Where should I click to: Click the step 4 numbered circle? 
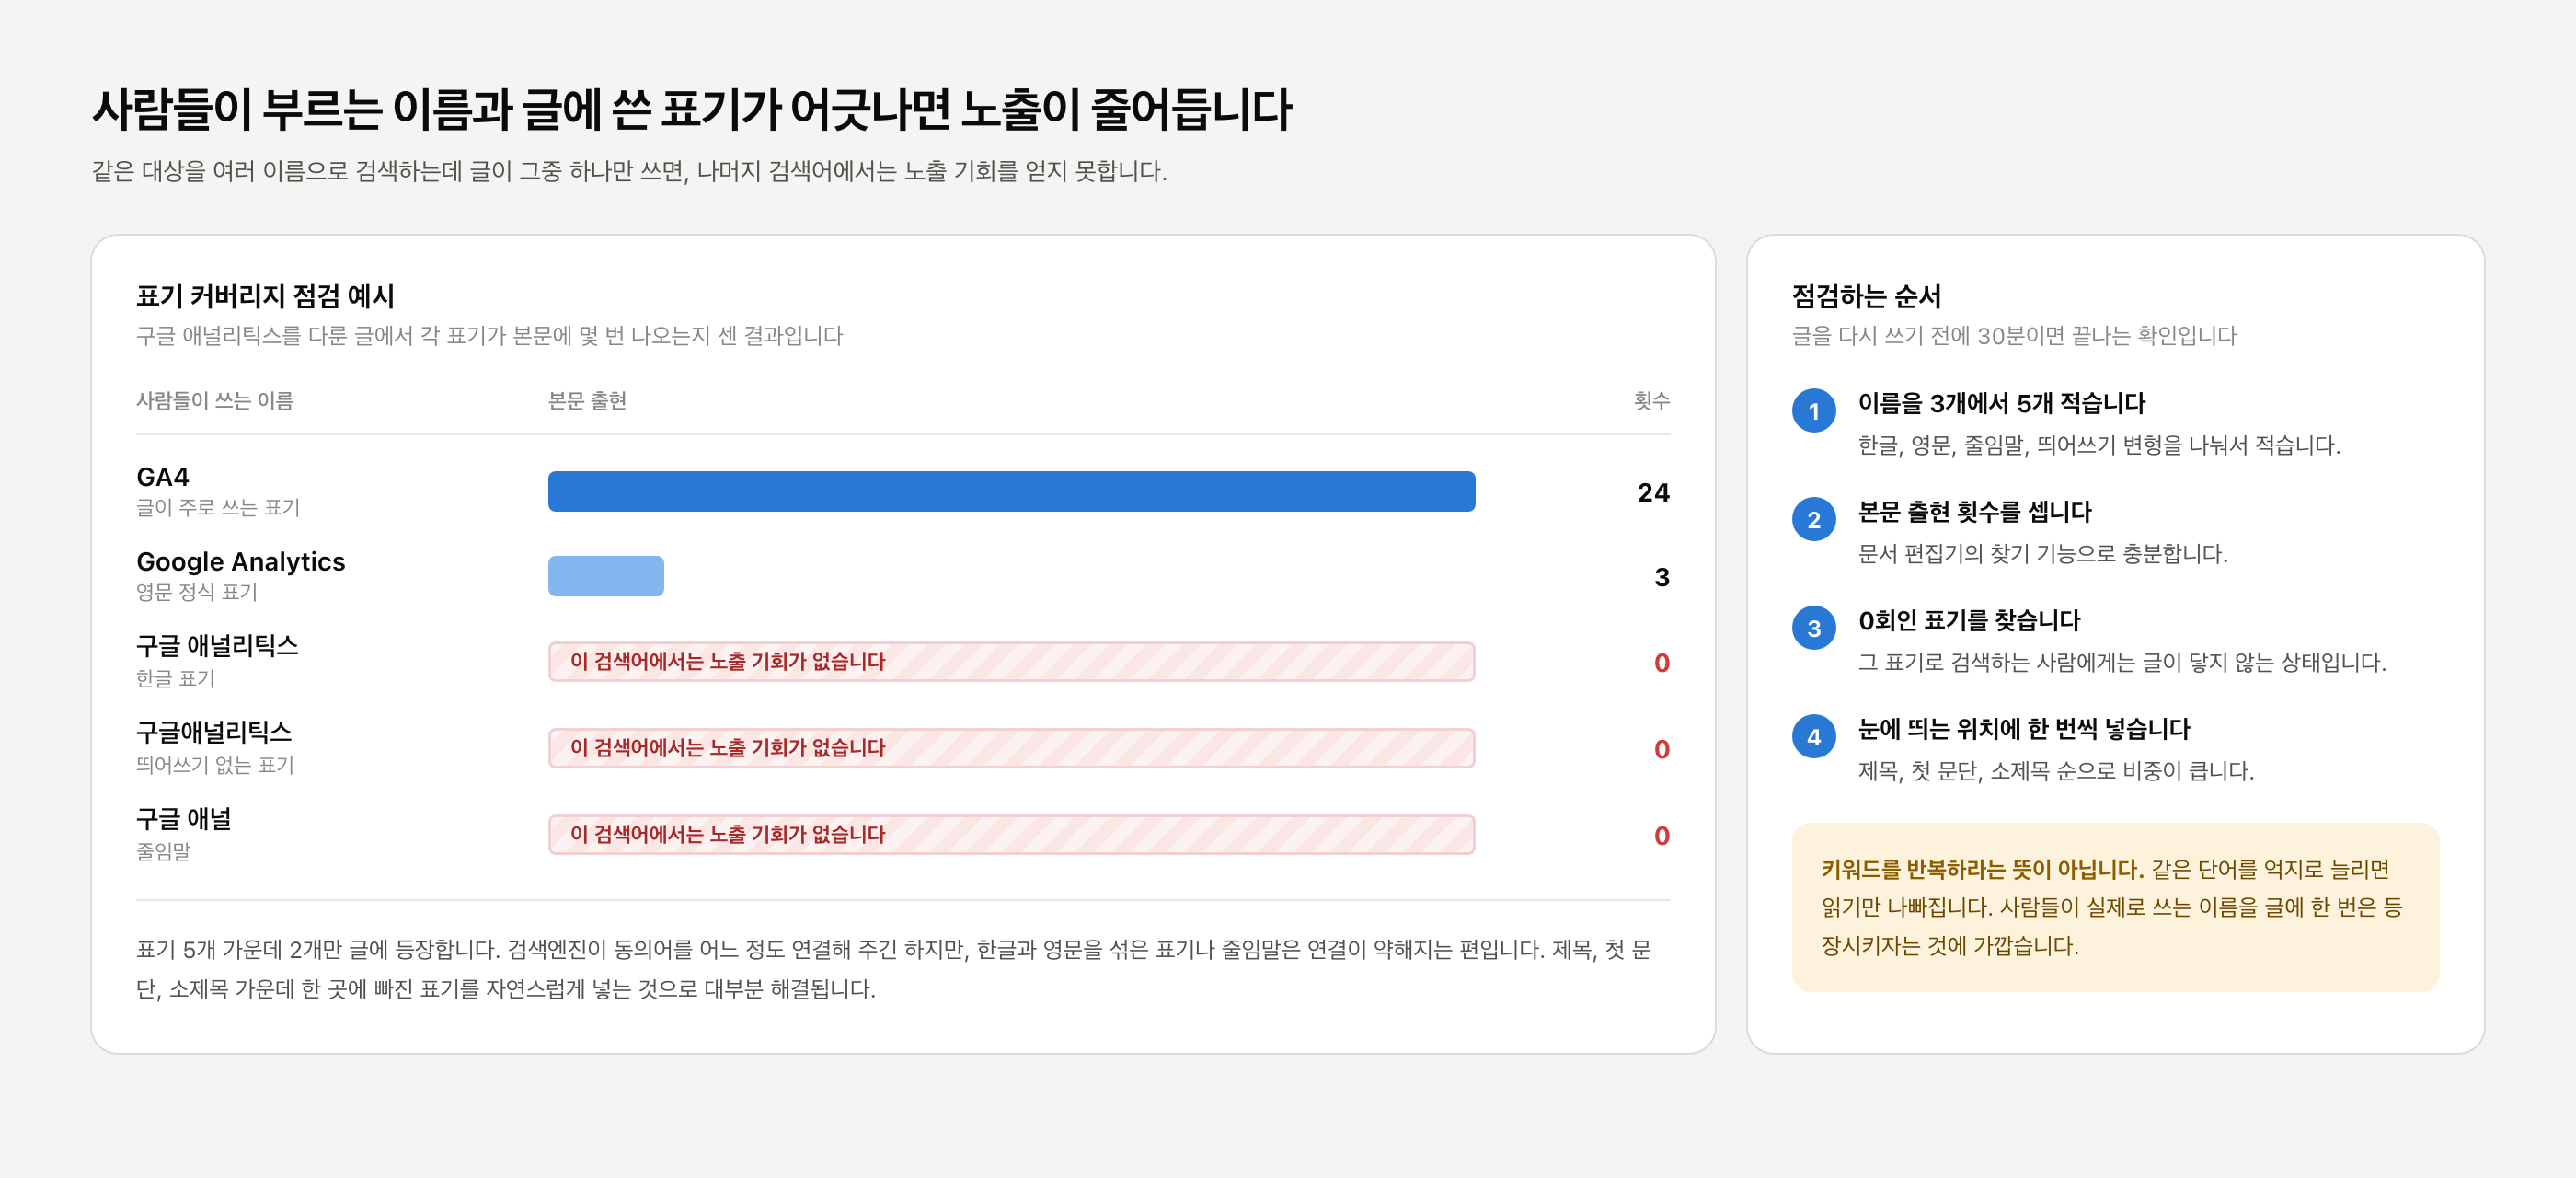[1813, 737]
